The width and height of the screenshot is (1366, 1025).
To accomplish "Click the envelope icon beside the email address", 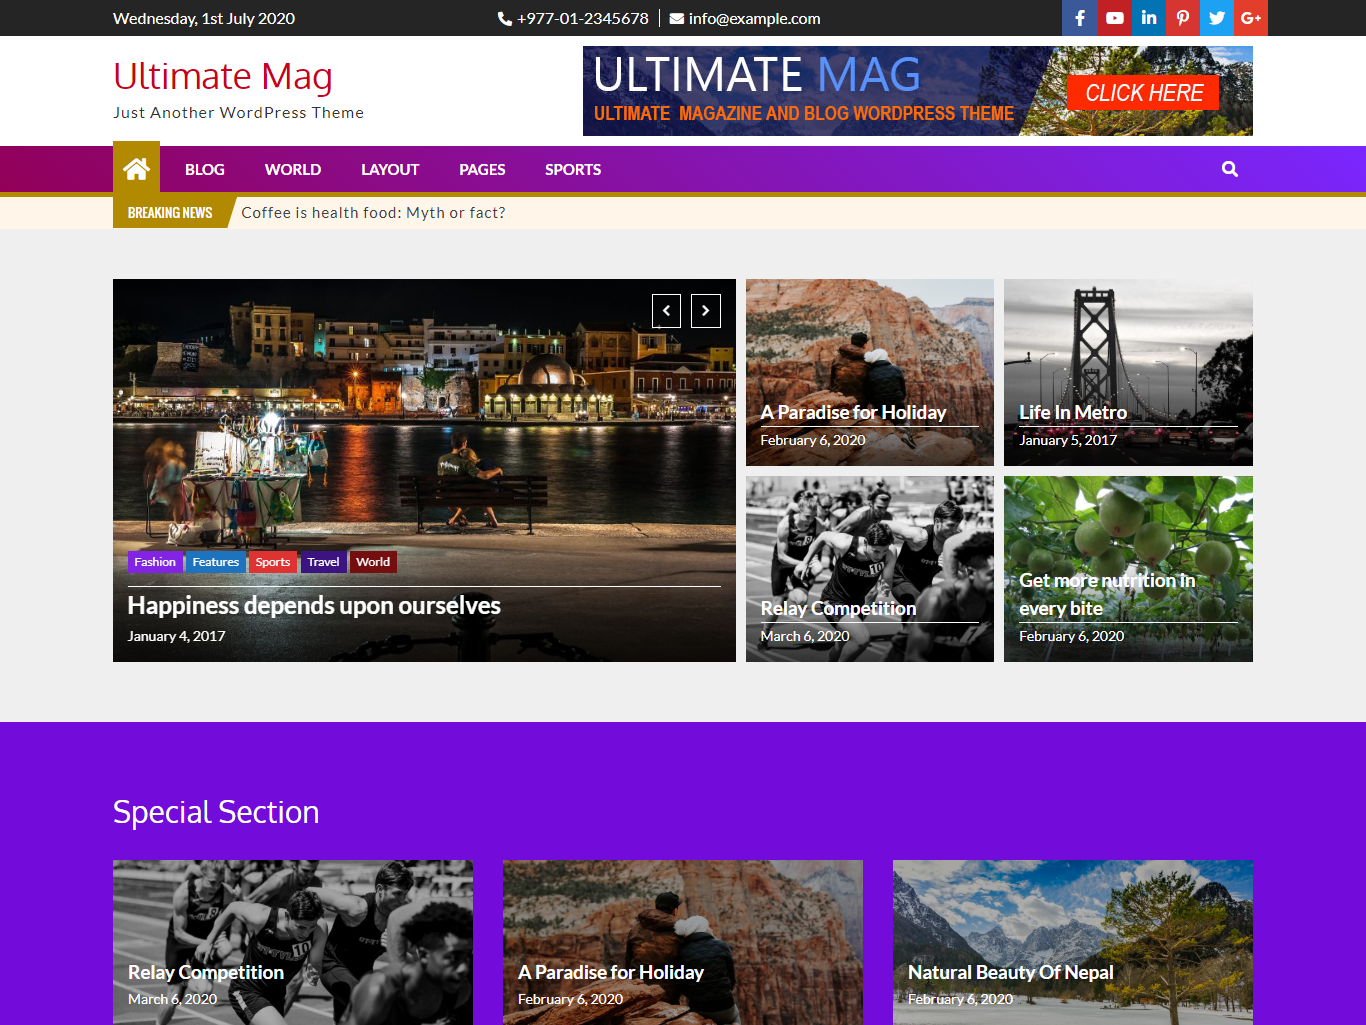I will click(x=675, y=18).
